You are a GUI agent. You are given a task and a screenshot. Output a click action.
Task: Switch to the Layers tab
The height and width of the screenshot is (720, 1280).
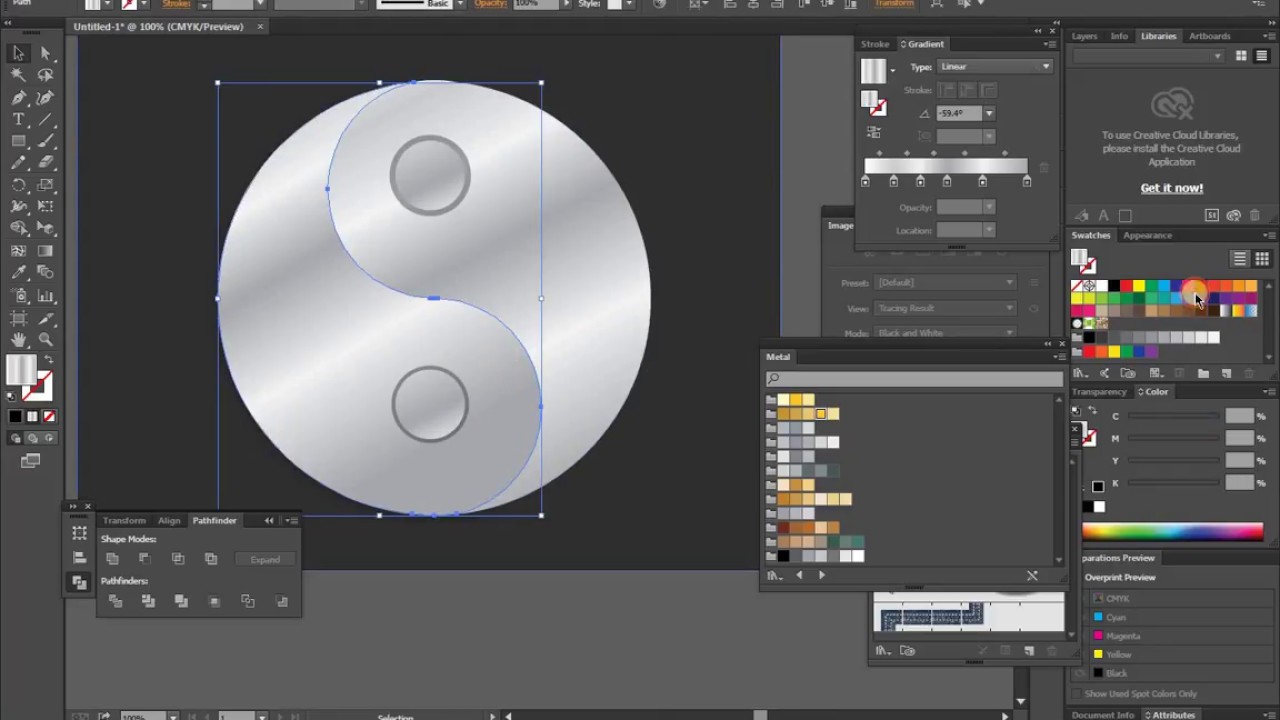pos(1085,36)
